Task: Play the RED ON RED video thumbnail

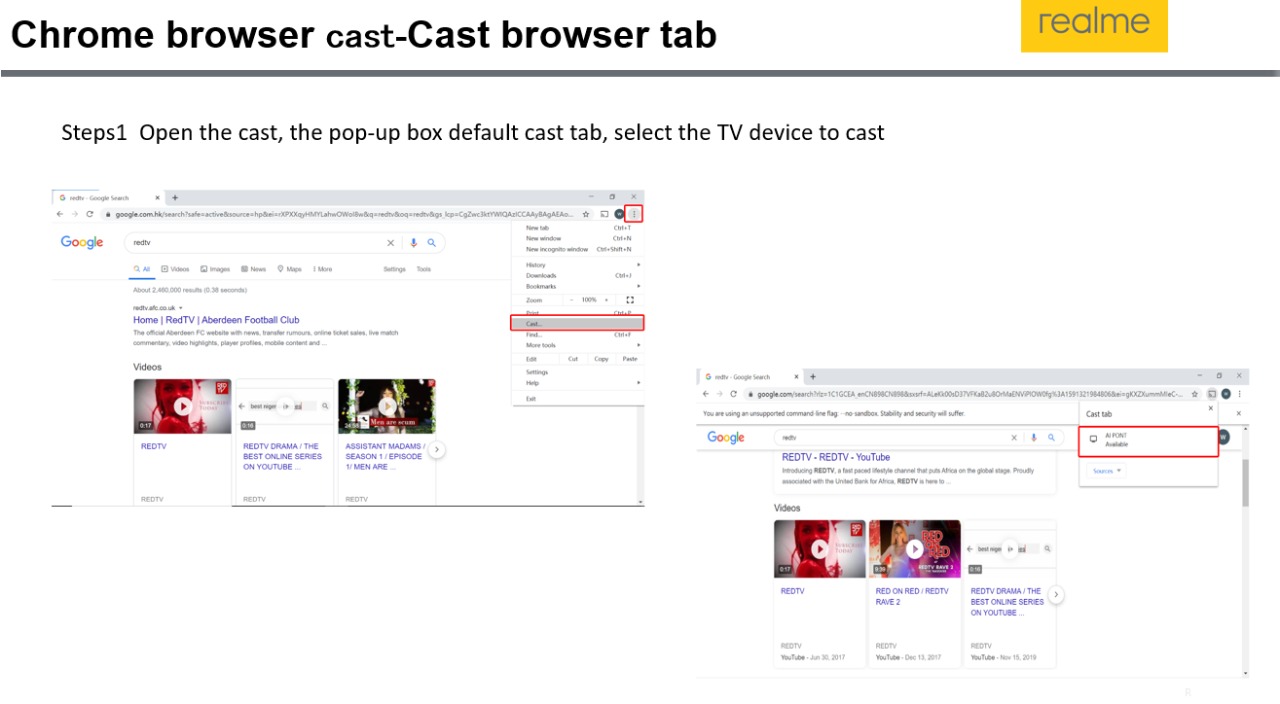Action: tap(914, 549)
